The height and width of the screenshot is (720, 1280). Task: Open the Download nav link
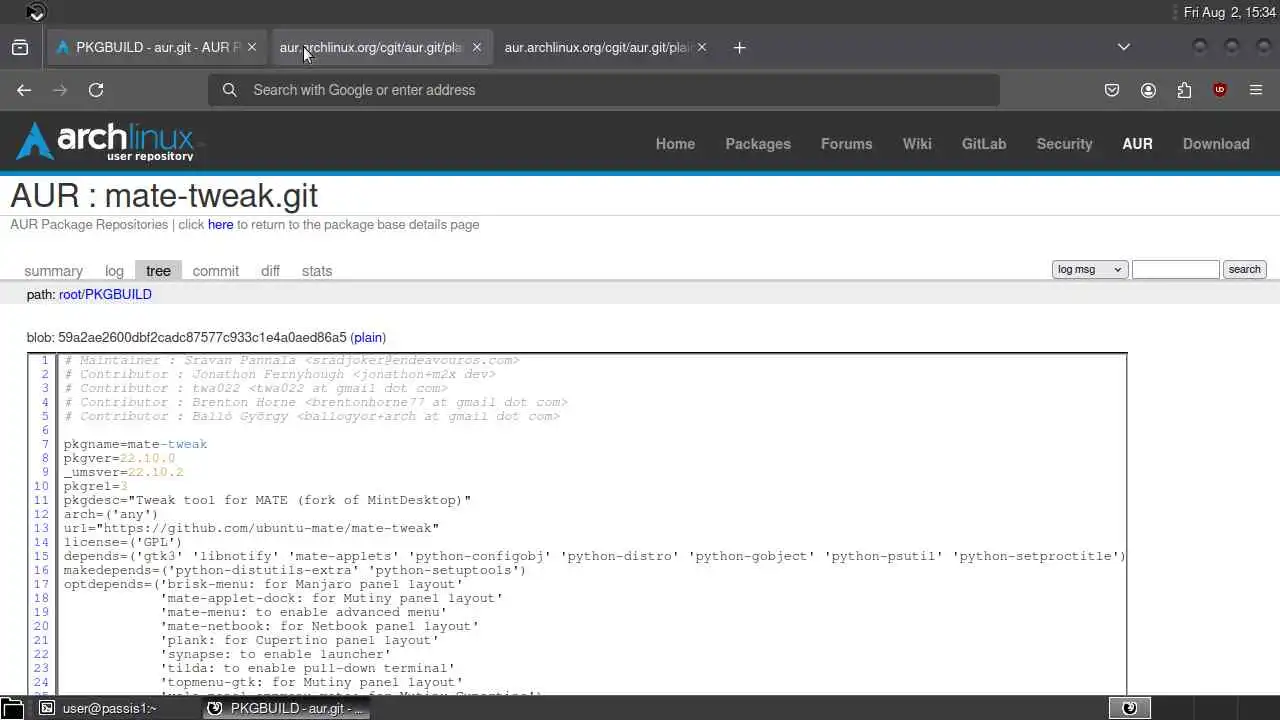[x=1216, y=144]
